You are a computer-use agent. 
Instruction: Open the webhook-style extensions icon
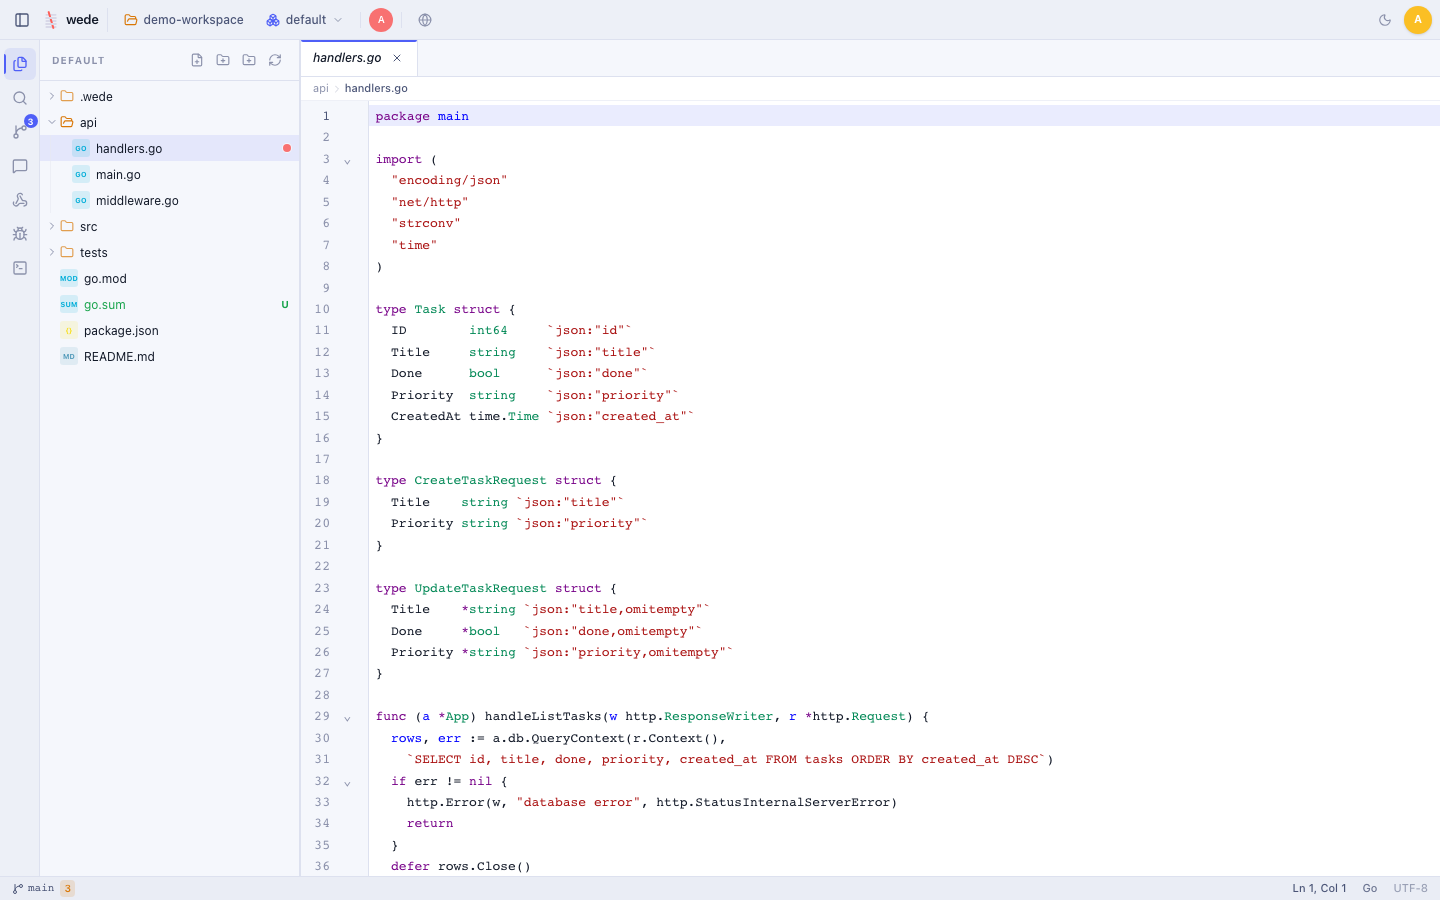[x=20, y=200]
